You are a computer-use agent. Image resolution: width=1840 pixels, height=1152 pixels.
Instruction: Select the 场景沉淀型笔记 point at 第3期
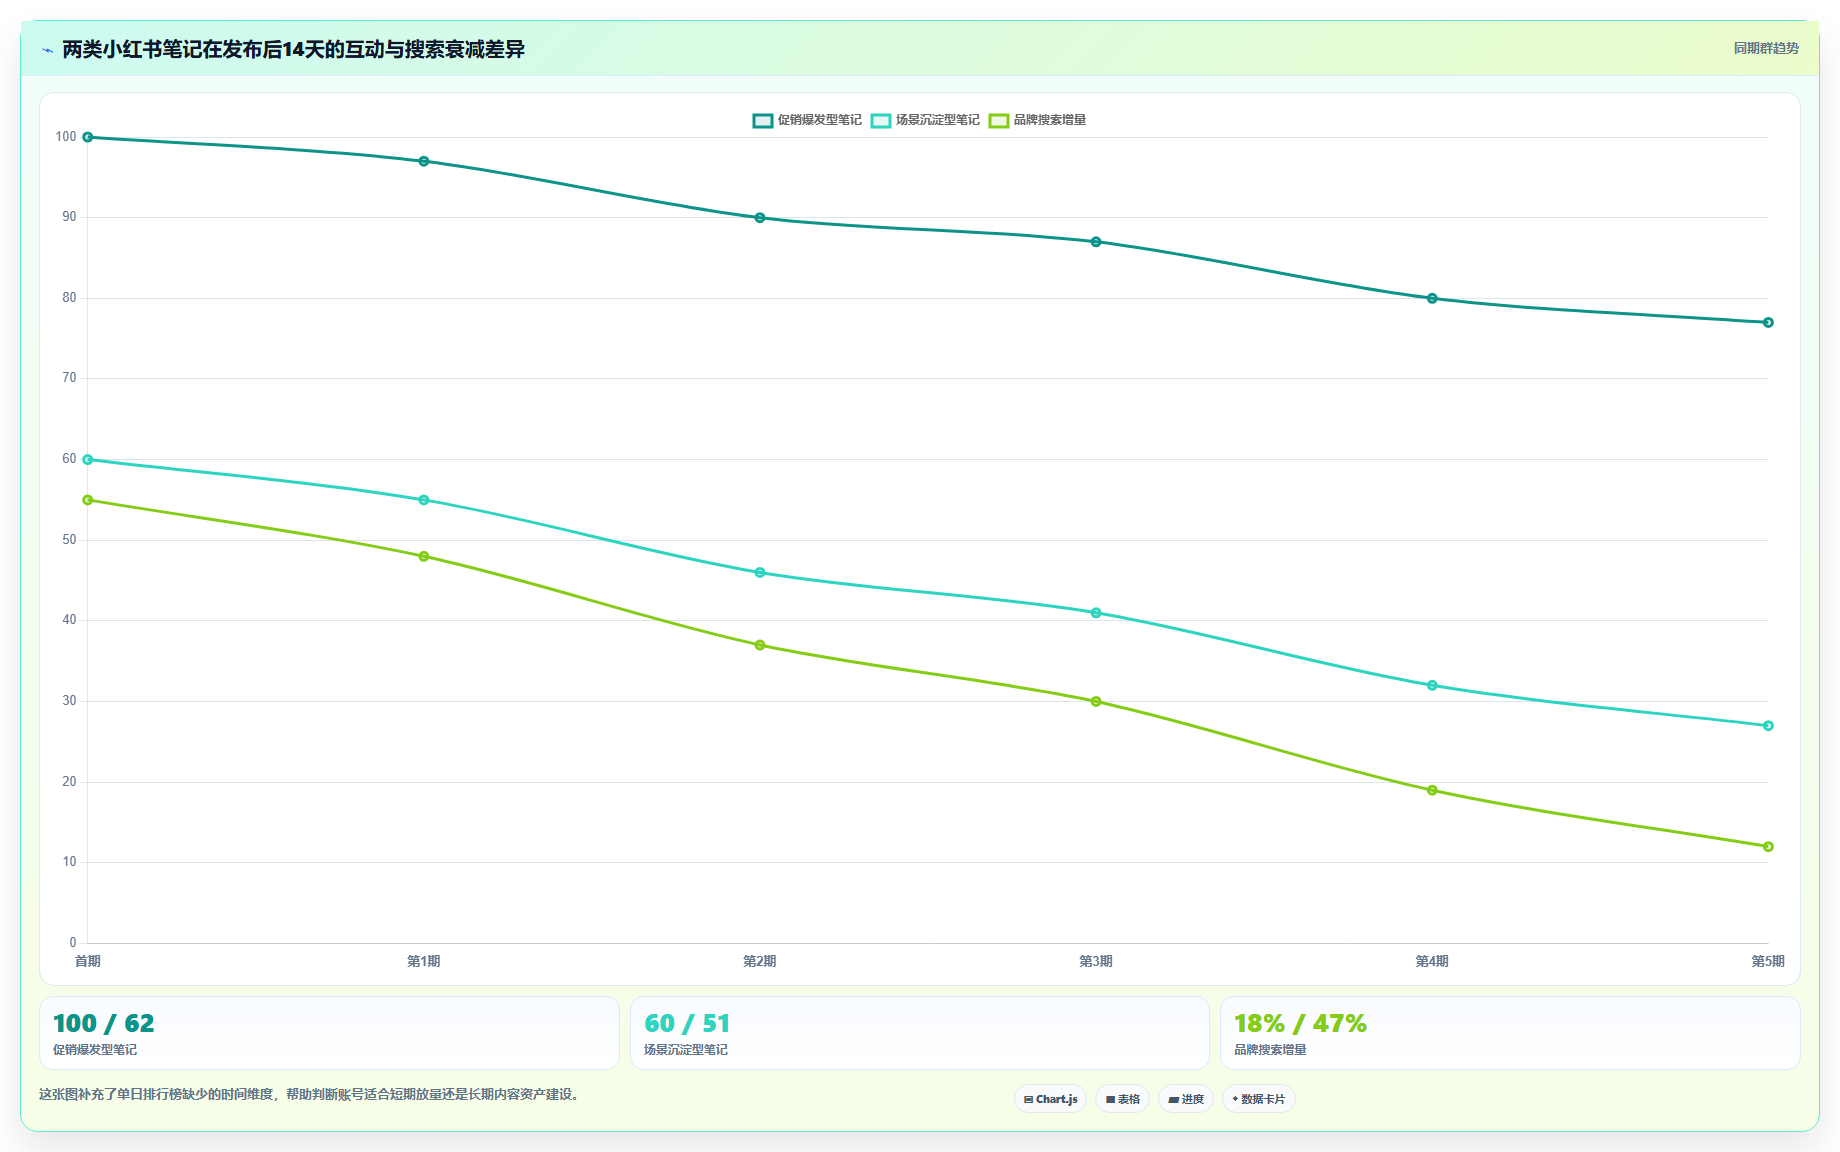click(1096, 613)
